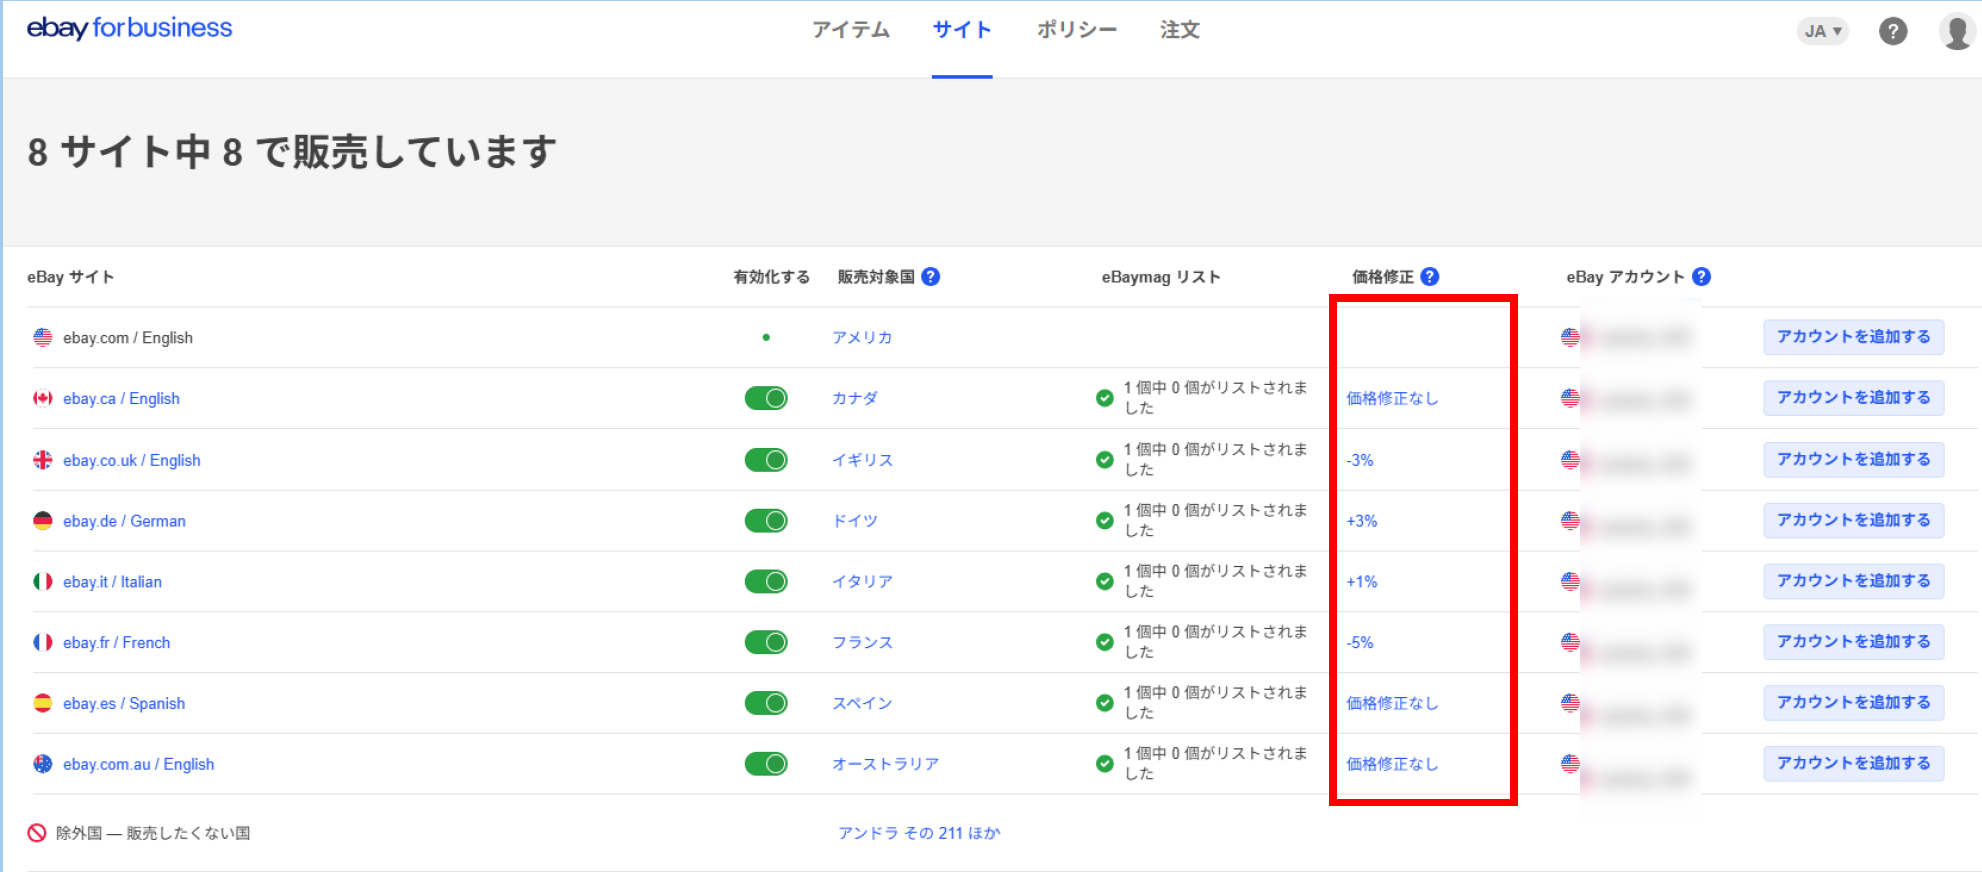
Task: Click the アンドラ その 211 ほか link
Action: [x=918, y=833]
